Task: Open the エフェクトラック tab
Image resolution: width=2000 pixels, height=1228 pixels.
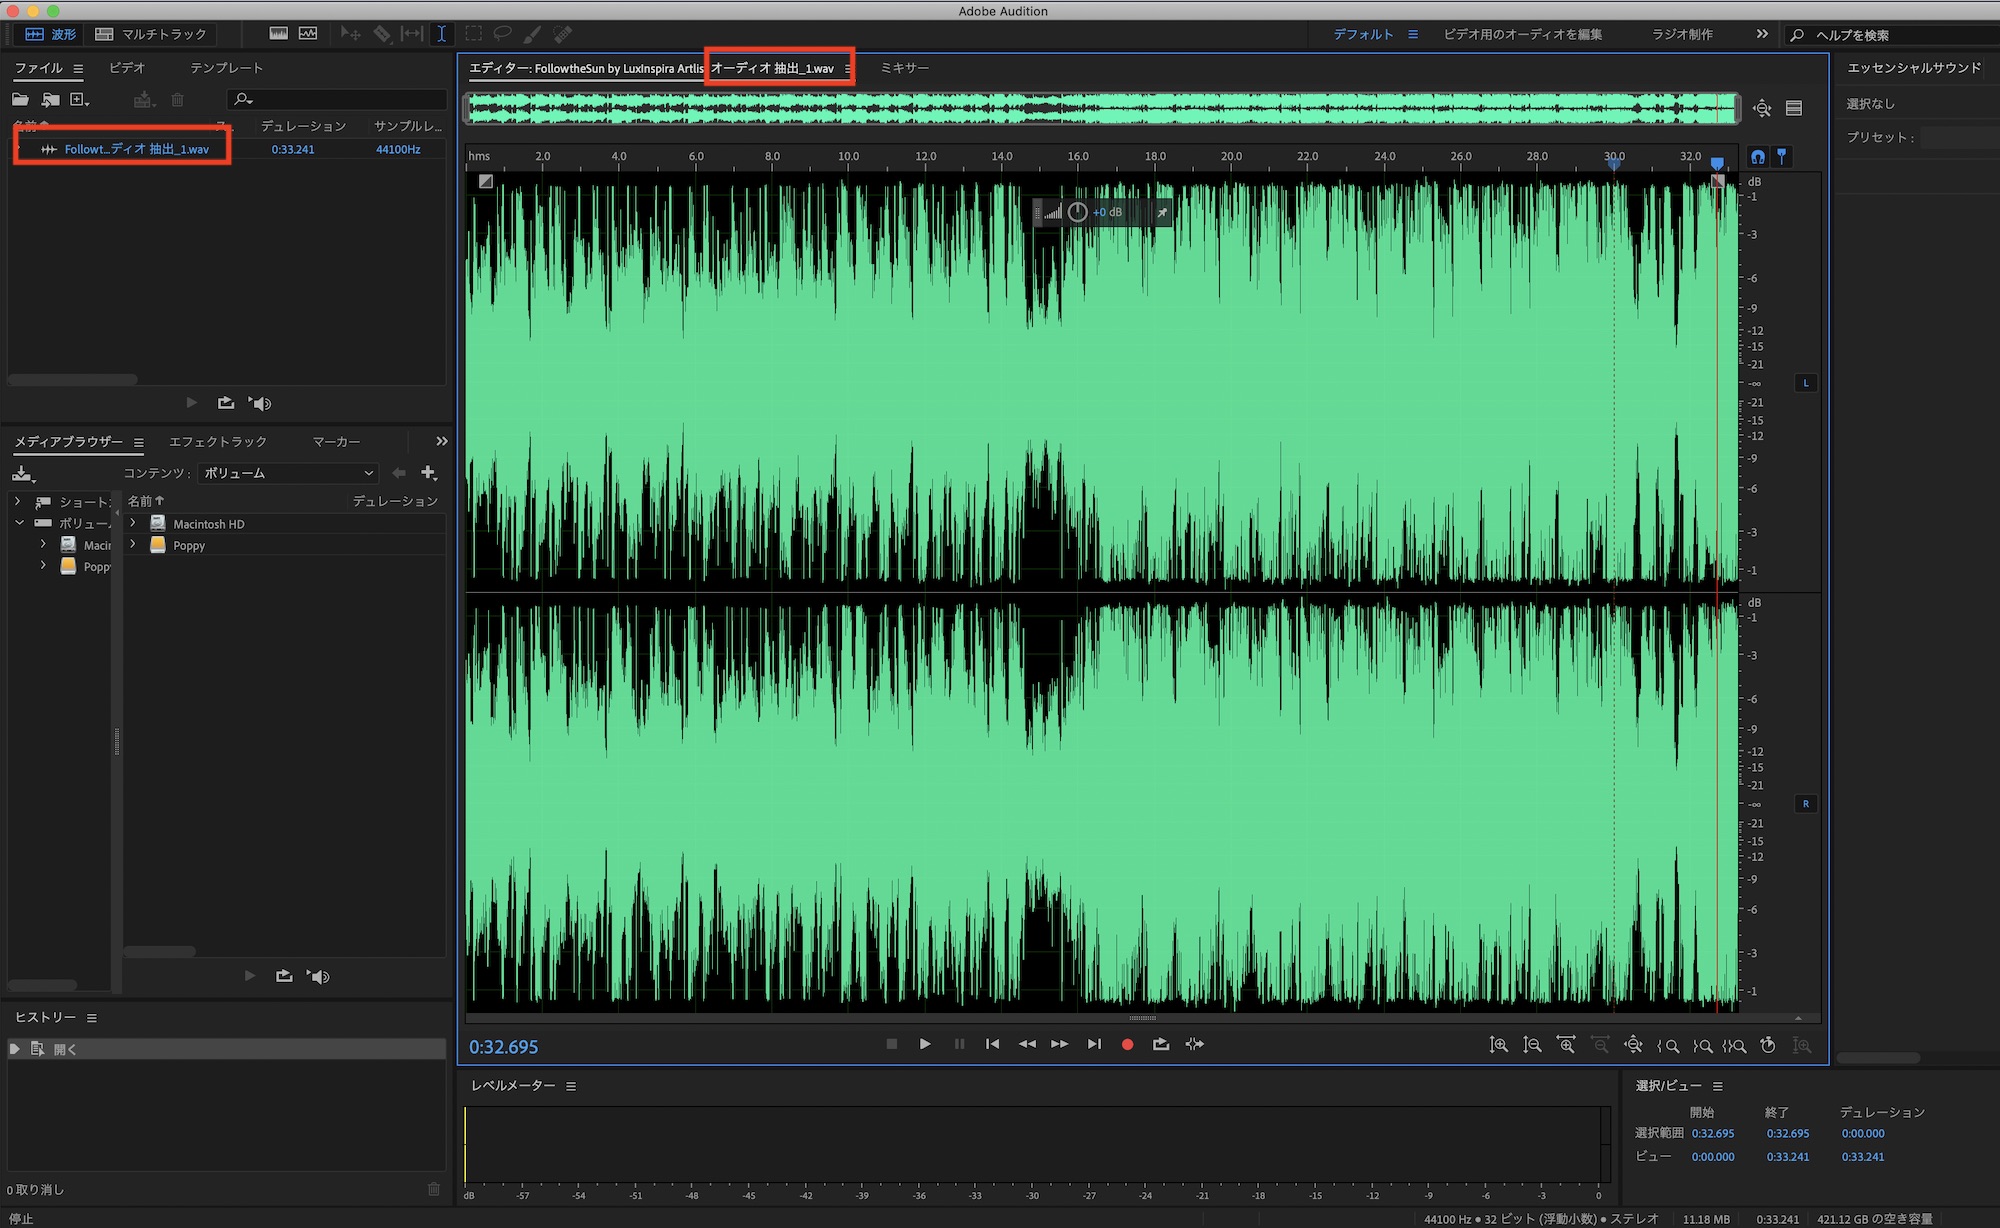Action: (217, 441)
